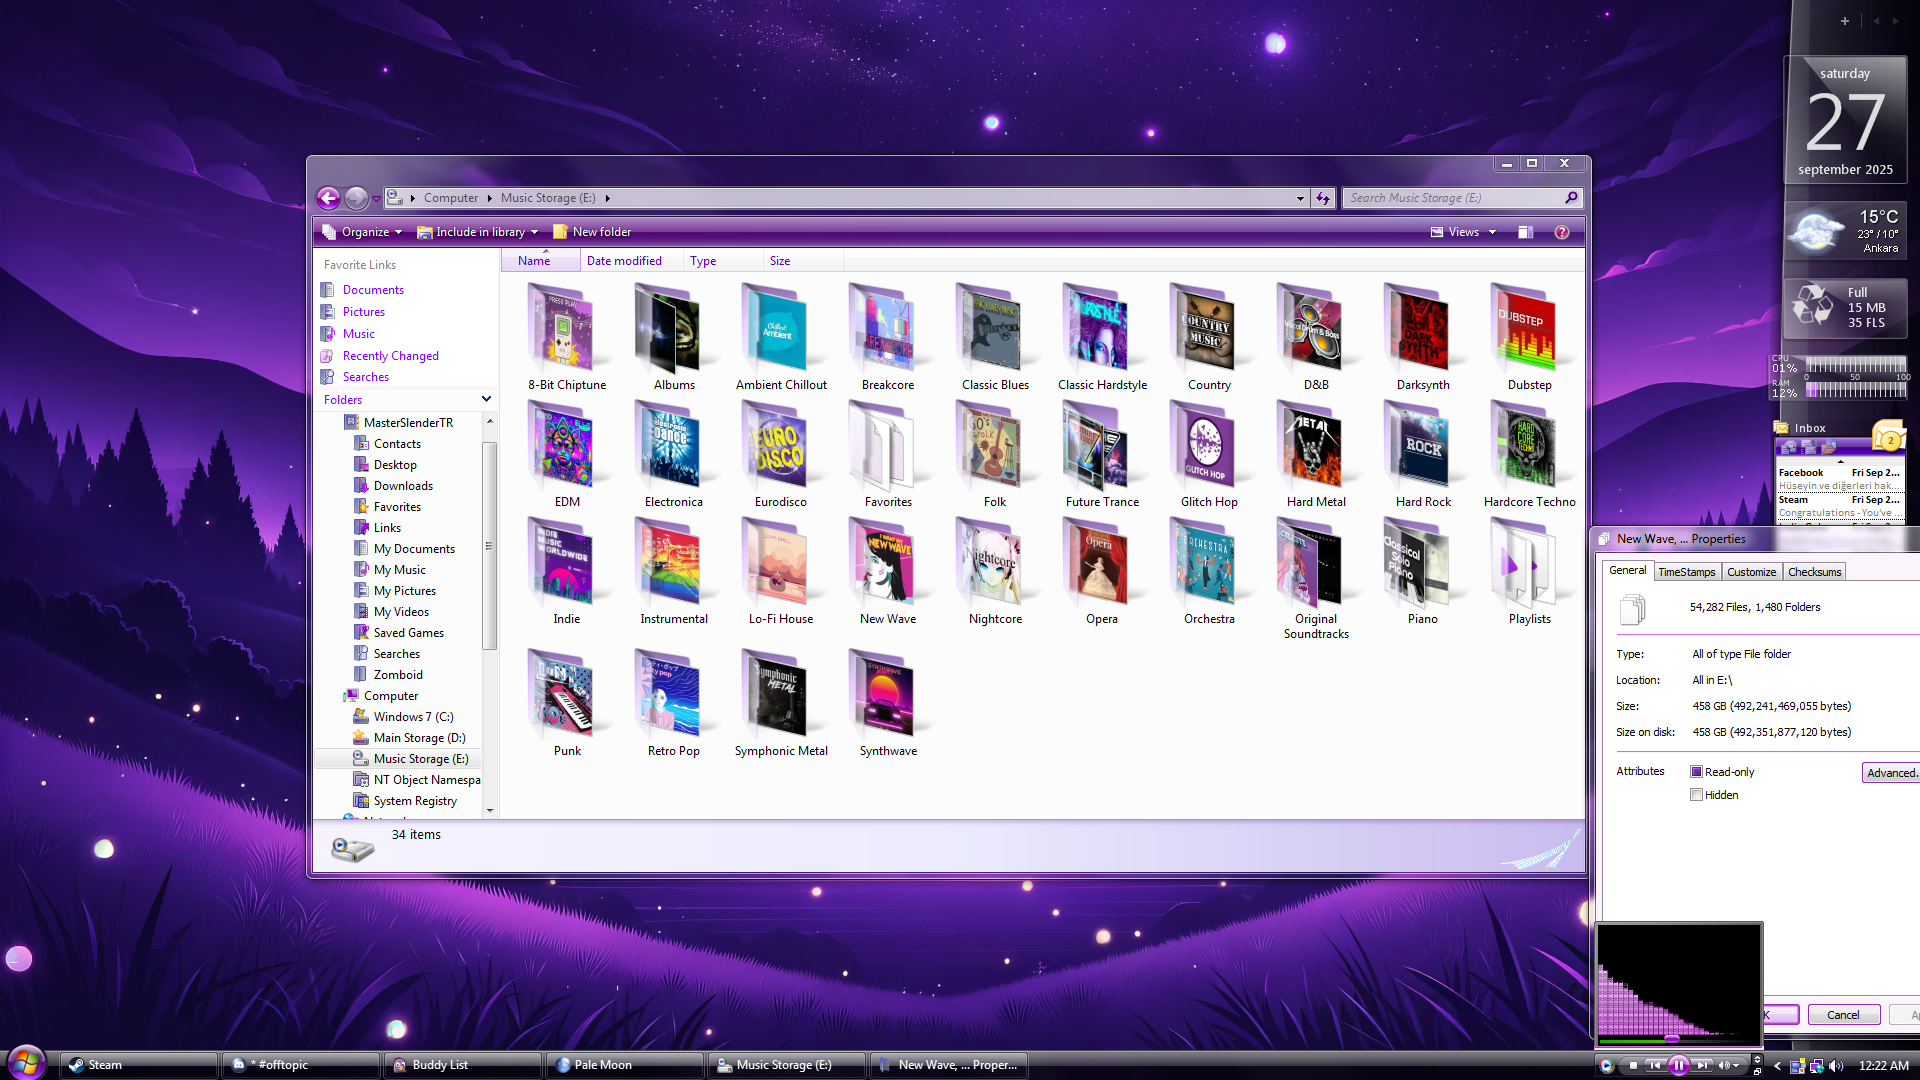Toggle the Read-only attribute checkbox
1920x1080 pixels.
pos(1696,772)
